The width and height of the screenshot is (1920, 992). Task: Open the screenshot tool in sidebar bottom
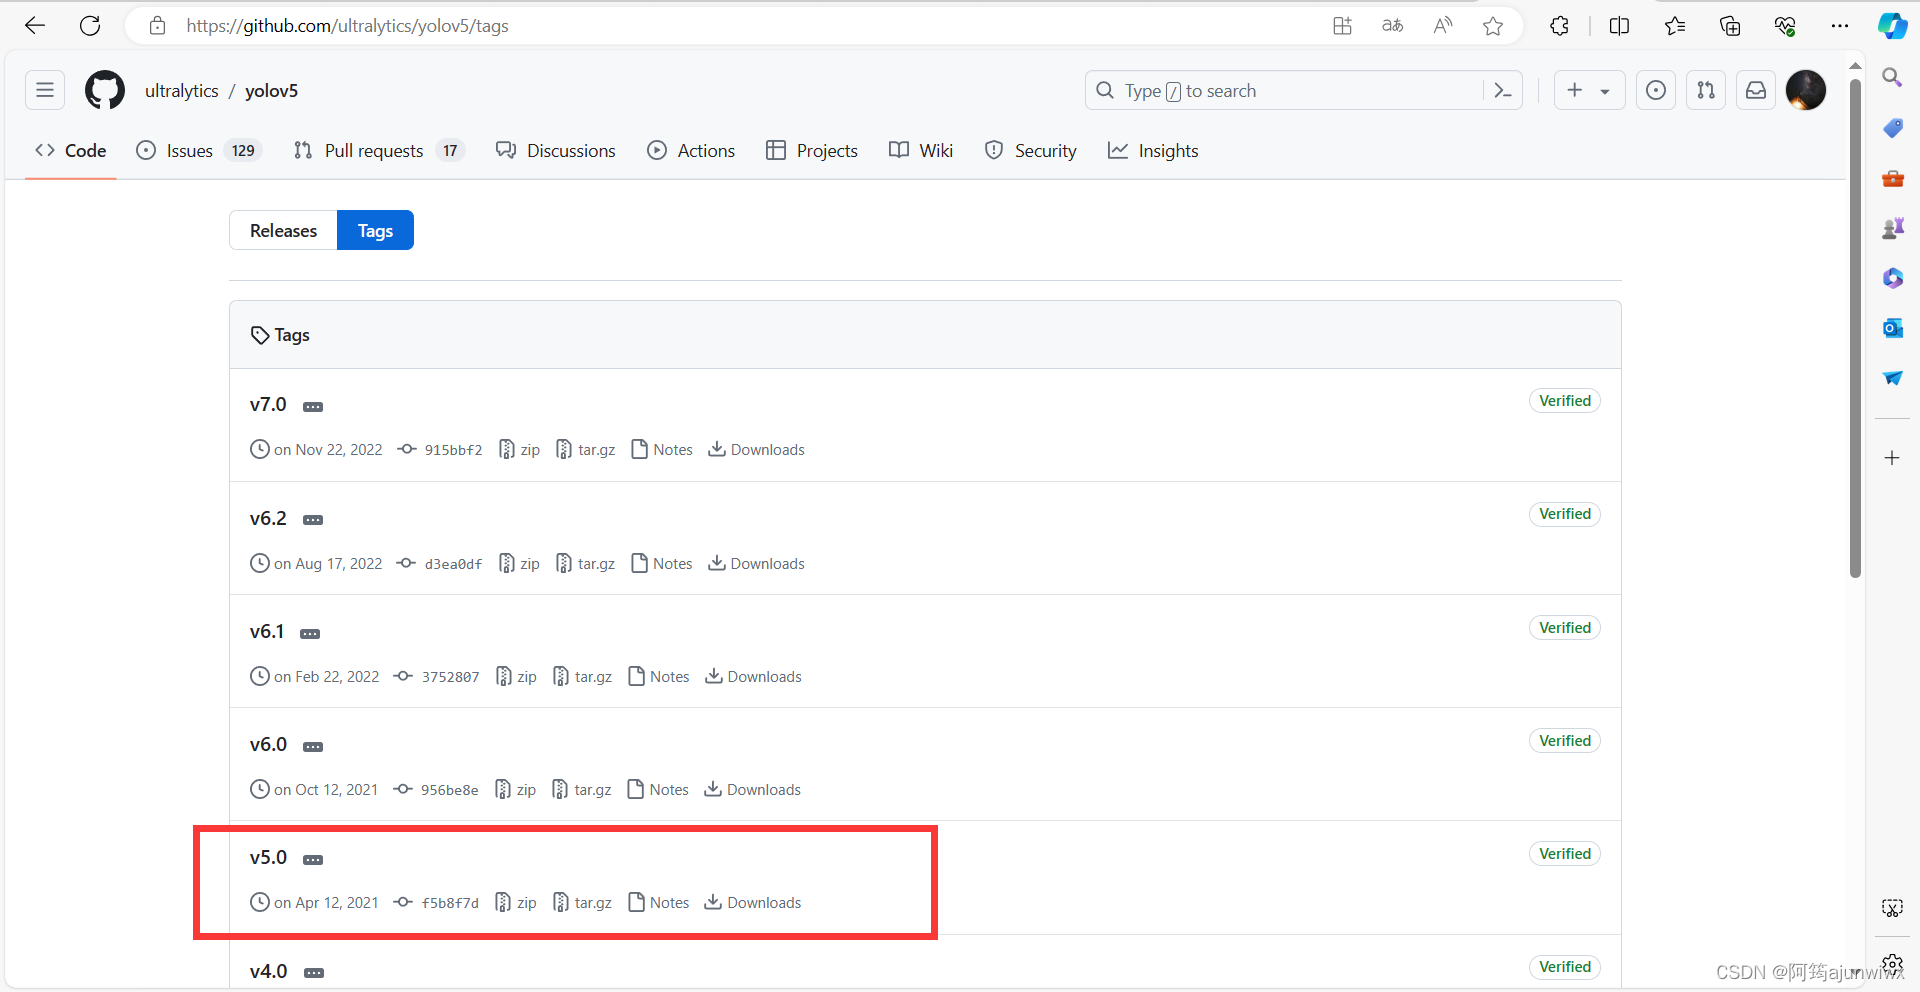[1892, 908]
